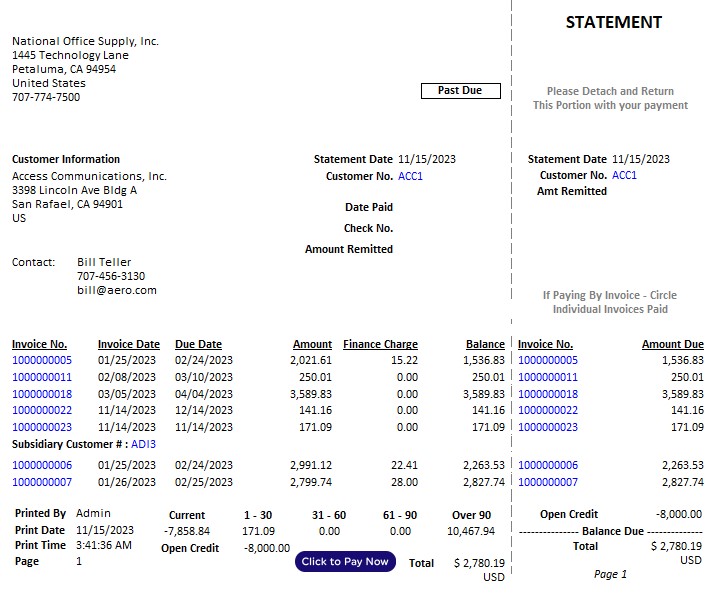Click the Finance Charge column header
Image resolution: width=717 pixels, height=598 pixels.
[380, 344]
